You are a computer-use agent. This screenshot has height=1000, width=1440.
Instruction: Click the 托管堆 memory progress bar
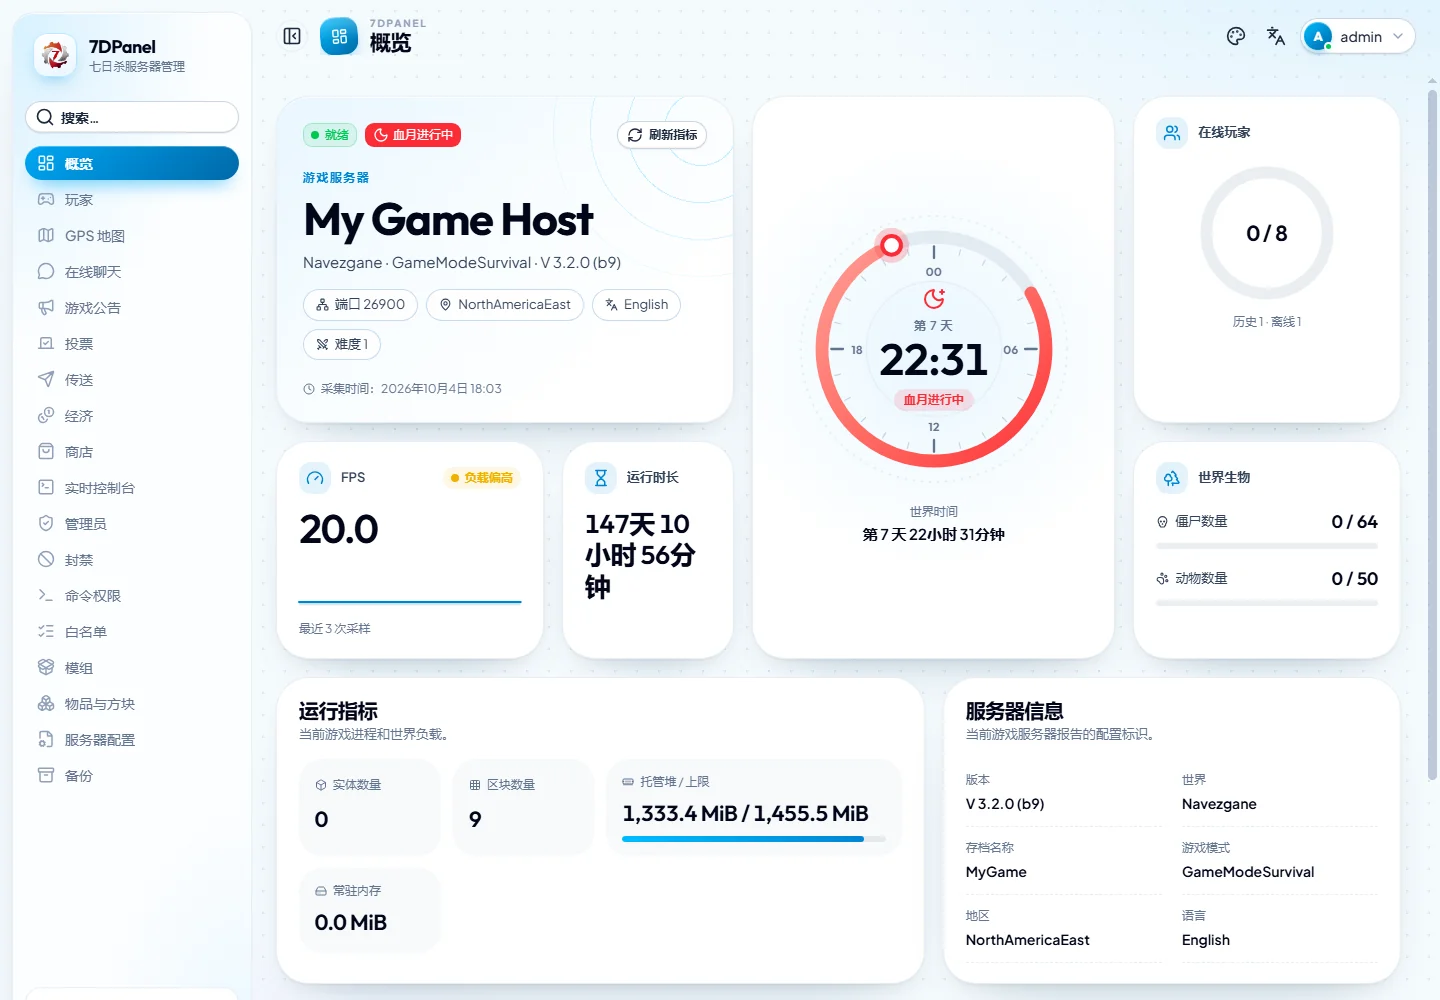(x=754, y=839)
